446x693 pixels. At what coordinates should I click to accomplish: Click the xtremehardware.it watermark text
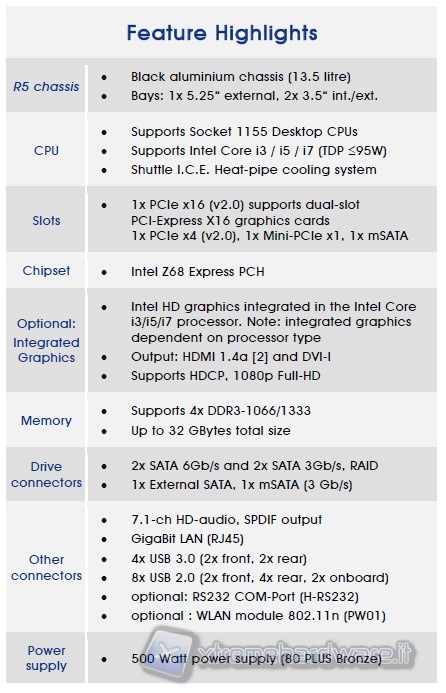click(305, 653)
